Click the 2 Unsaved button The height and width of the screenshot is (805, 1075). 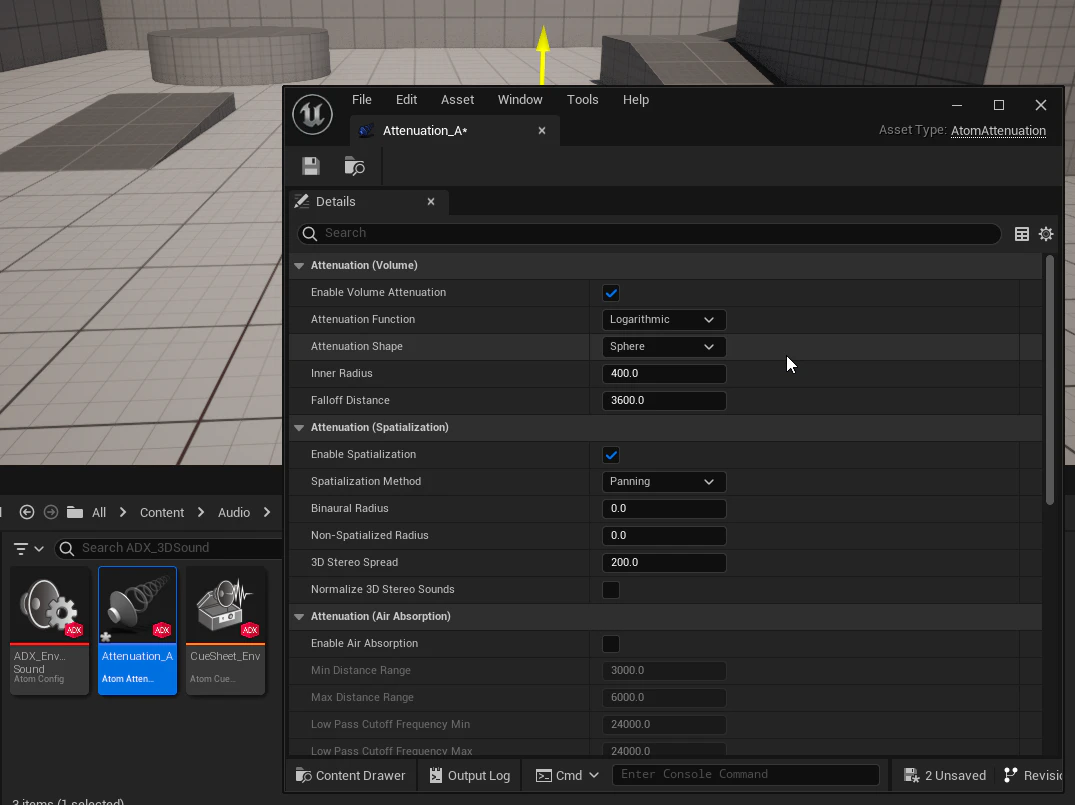[x=945, y=776]
